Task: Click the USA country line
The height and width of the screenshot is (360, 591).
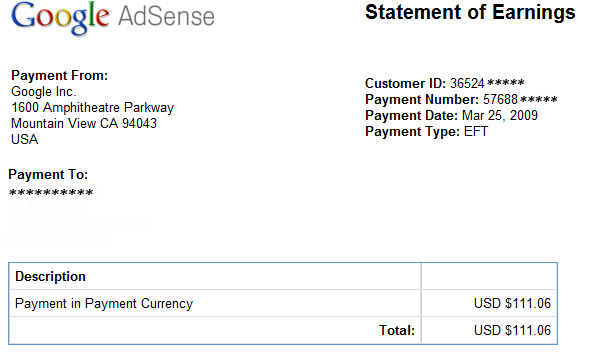Action: point(24,139)
